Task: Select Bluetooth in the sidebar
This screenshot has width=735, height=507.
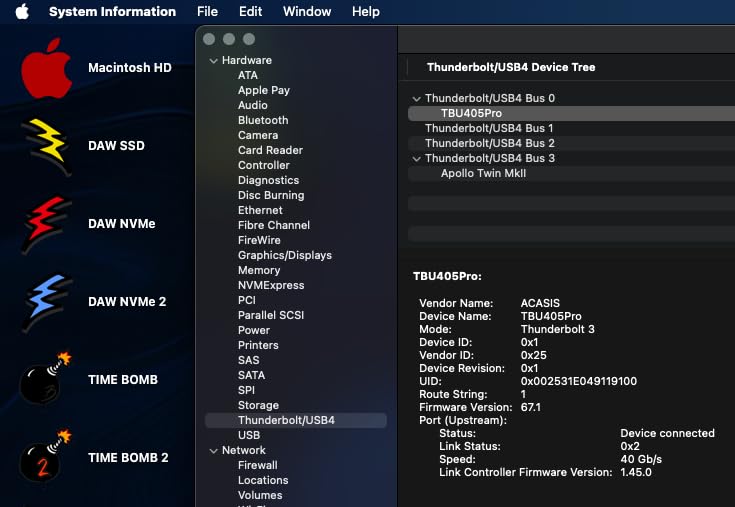Action: tap(263, 120)
